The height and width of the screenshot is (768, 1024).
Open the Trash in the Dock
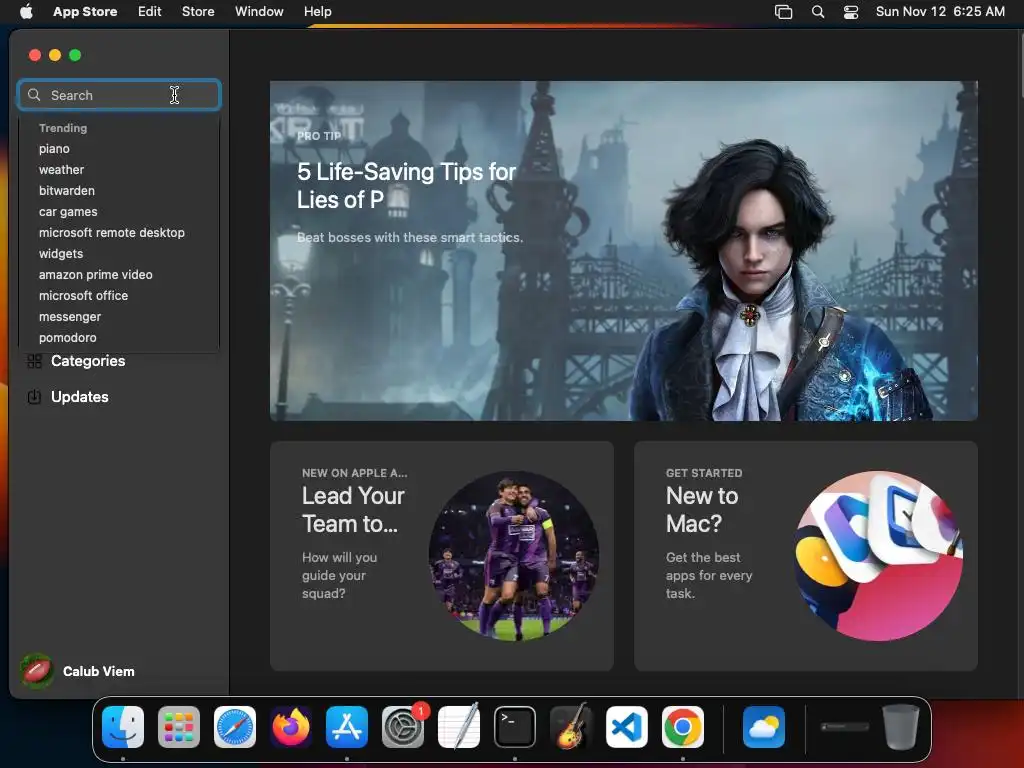click(x=901, y=727)
